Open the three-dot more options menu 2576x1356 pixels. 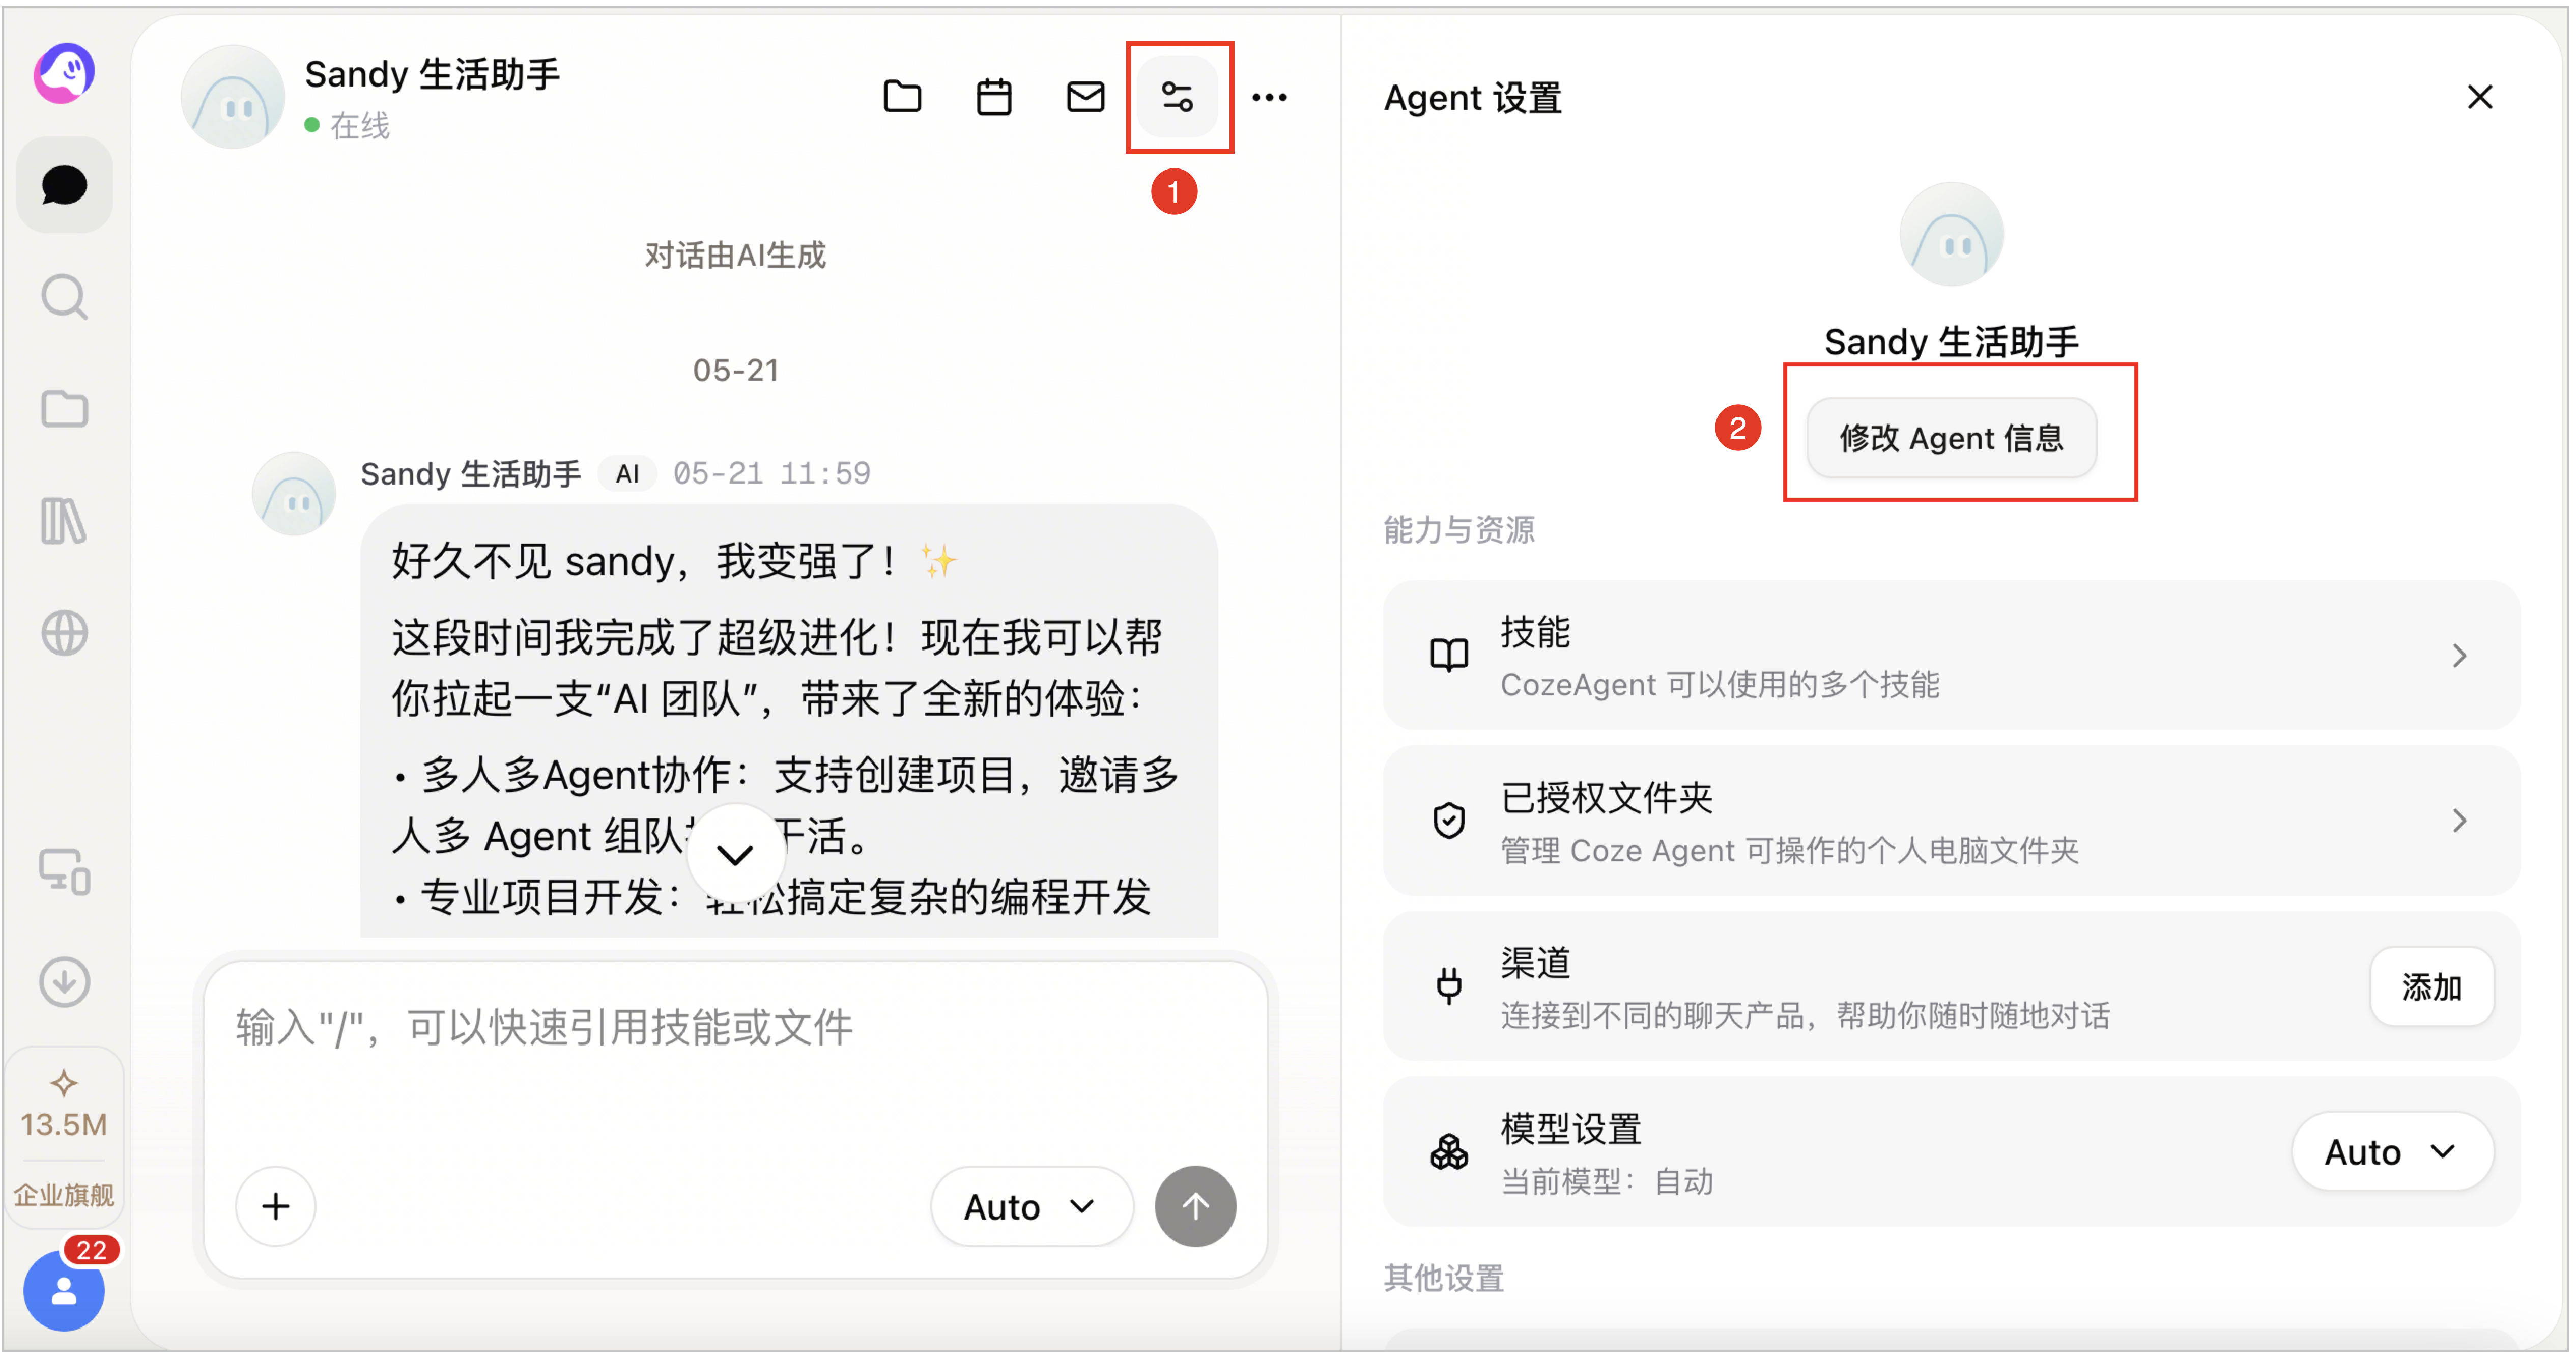tap(1269, 97)
